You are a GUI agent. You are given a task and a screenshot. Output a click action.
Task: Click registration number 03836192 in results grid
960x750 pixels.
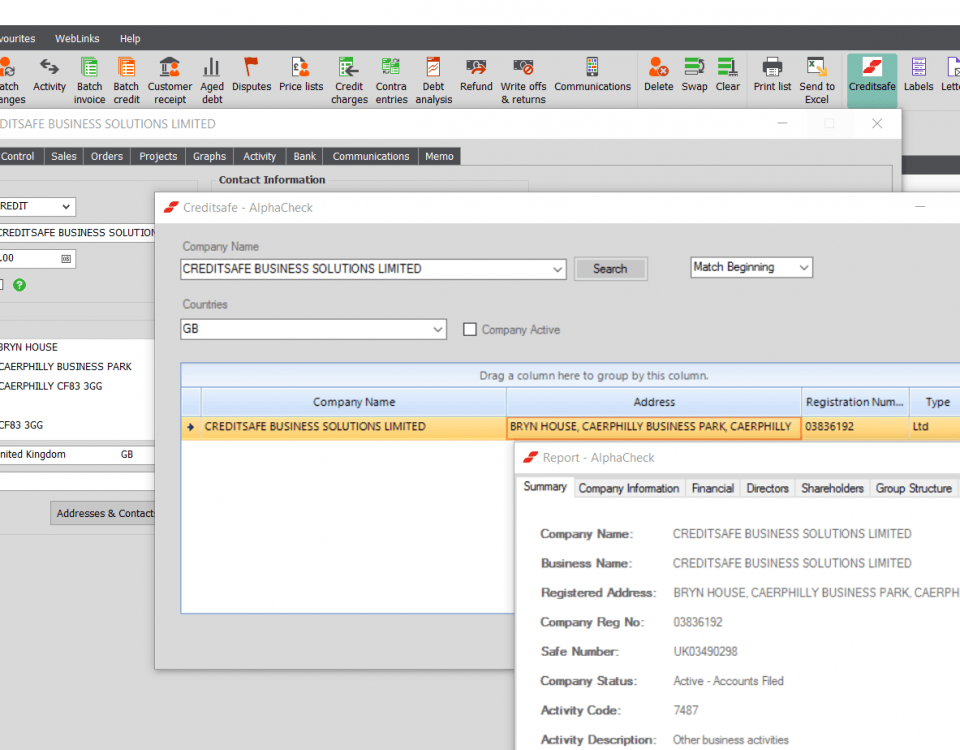[855, 427]
